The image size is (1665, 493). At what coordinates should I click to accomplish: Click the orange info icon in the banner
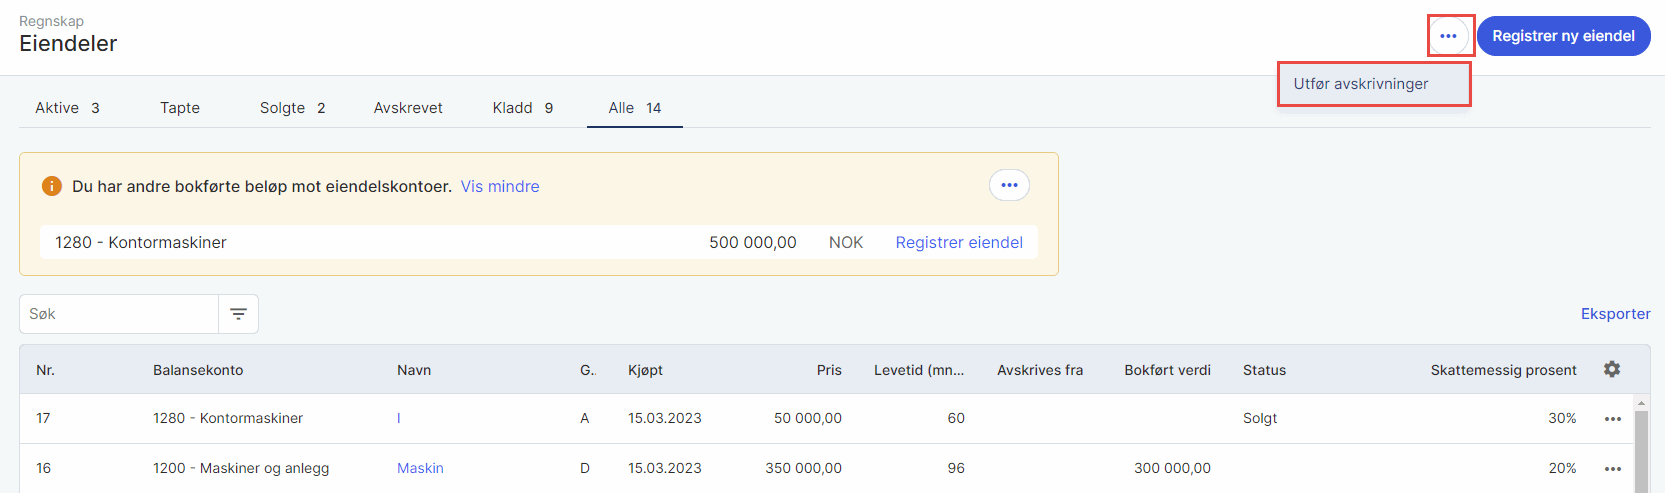click(52, 186)
